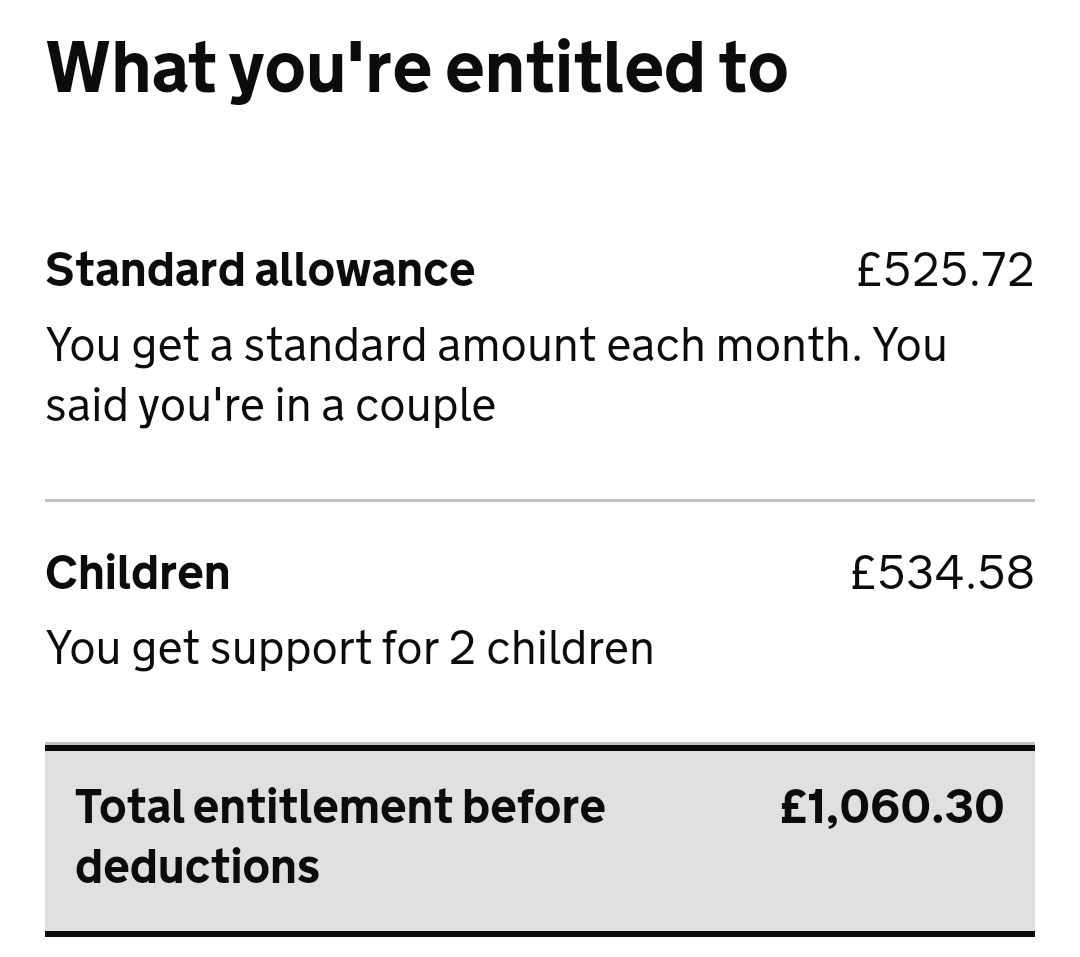Image resolution: width=1080 pixels, height=957 pixels.
Task: Click the £1,060.30 total amount
Action: (891, 807)
